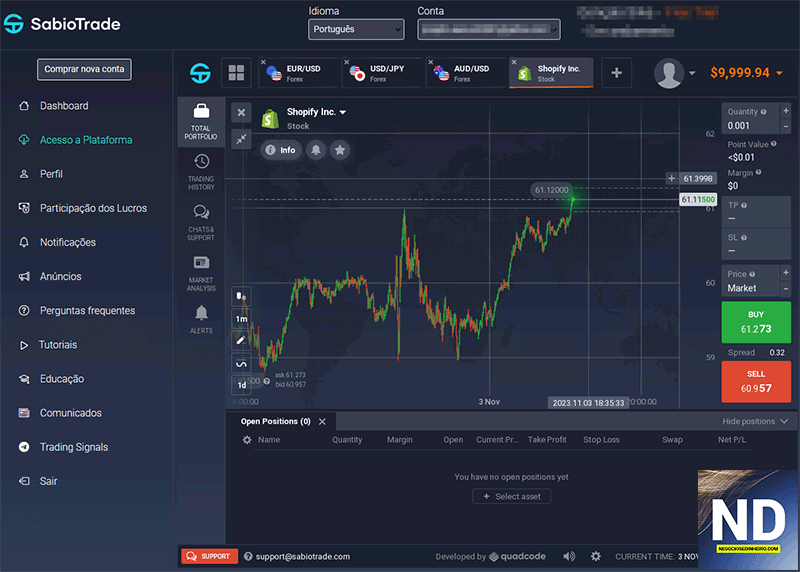
Task: Collapse panel with Hide positions
Action: [x=755, y=421]
